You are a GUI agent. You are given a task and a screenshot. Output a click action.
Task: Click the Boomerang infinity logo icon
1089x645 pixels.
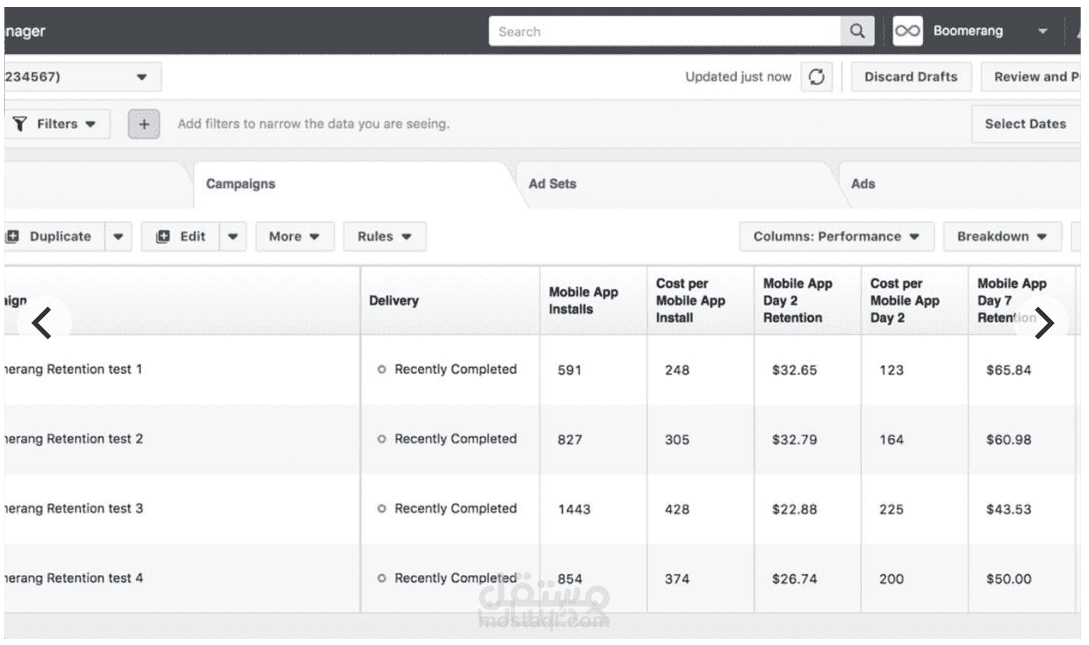pos(907,31)
